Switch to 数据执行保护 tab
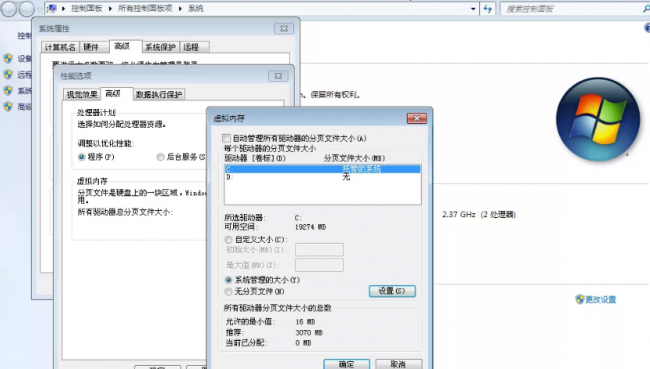The height and width of the screenshot is (369, 650). (x=159, y=95)
